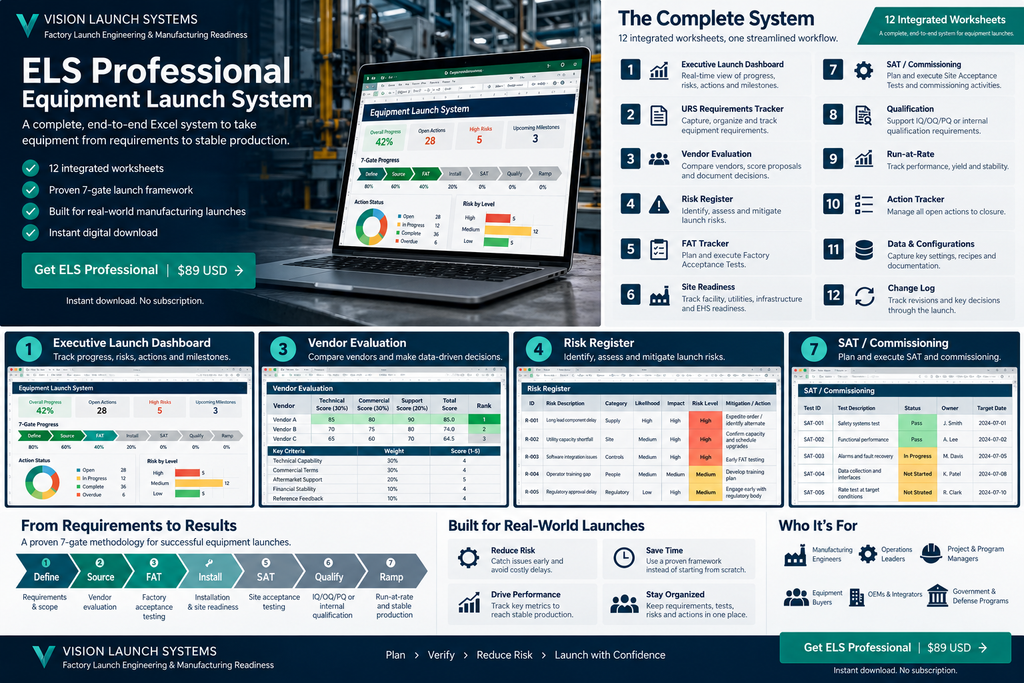Click the Operations Leaders gear icon
1024x683 pixels.
coord(868,554)
